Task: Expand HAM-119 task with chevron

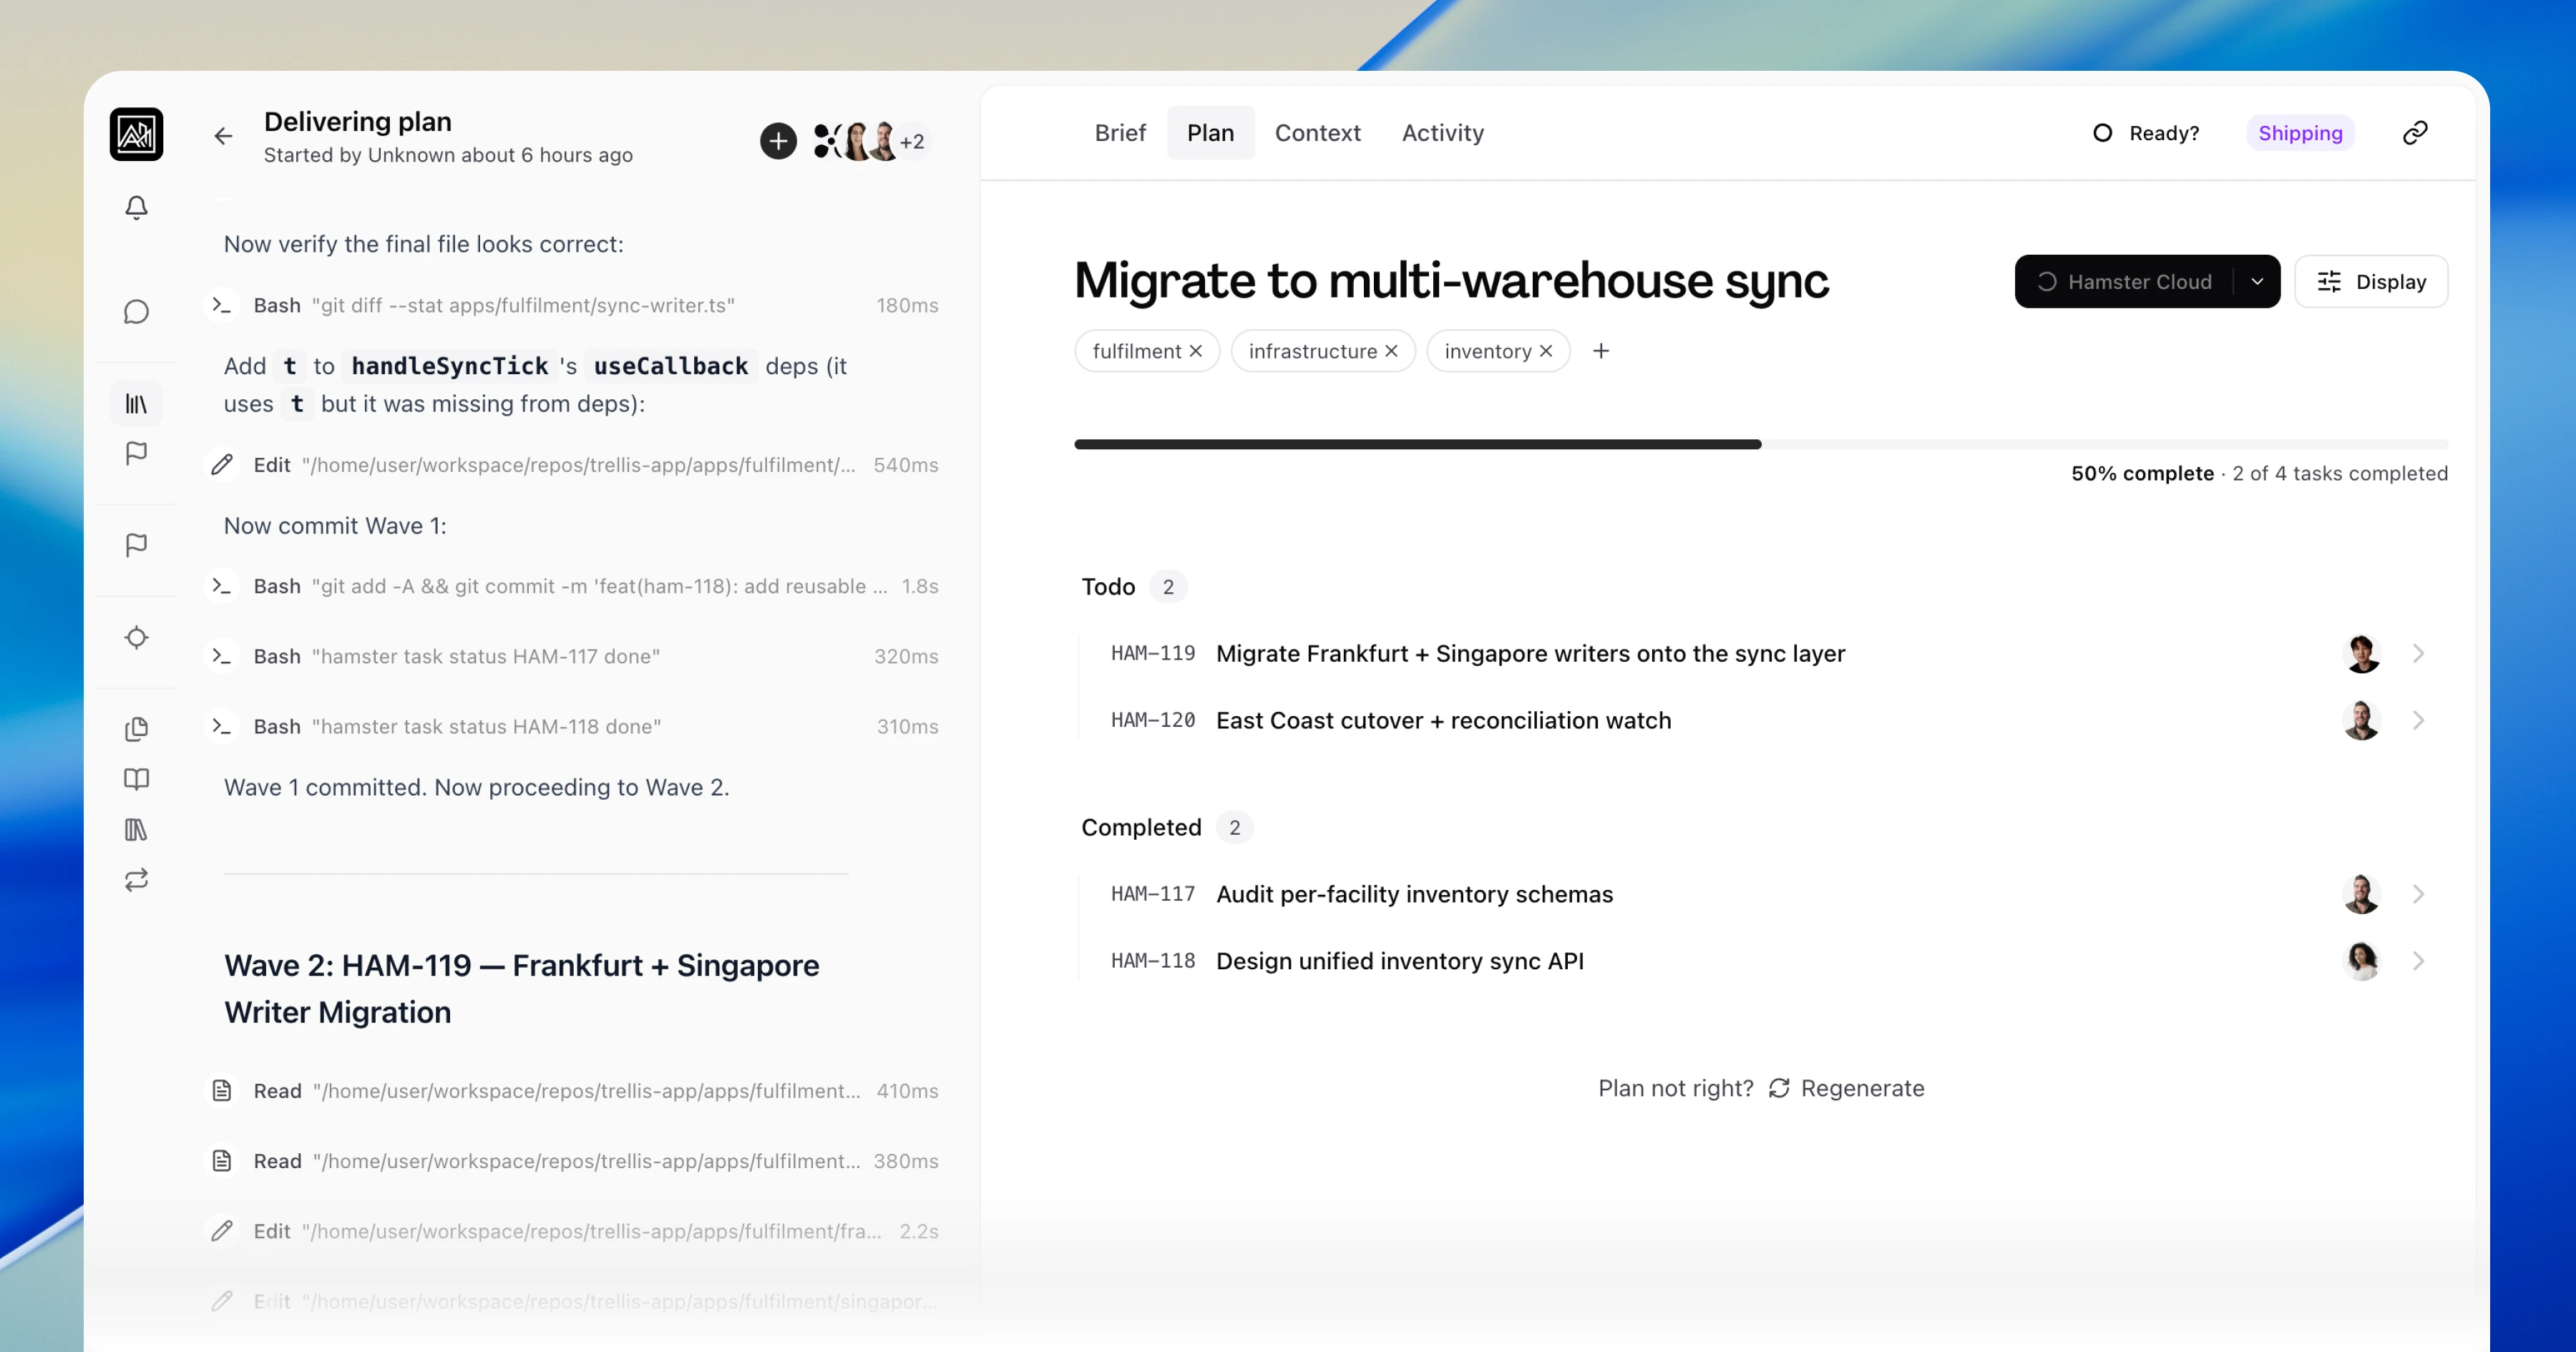Action: pos(2418,654)
